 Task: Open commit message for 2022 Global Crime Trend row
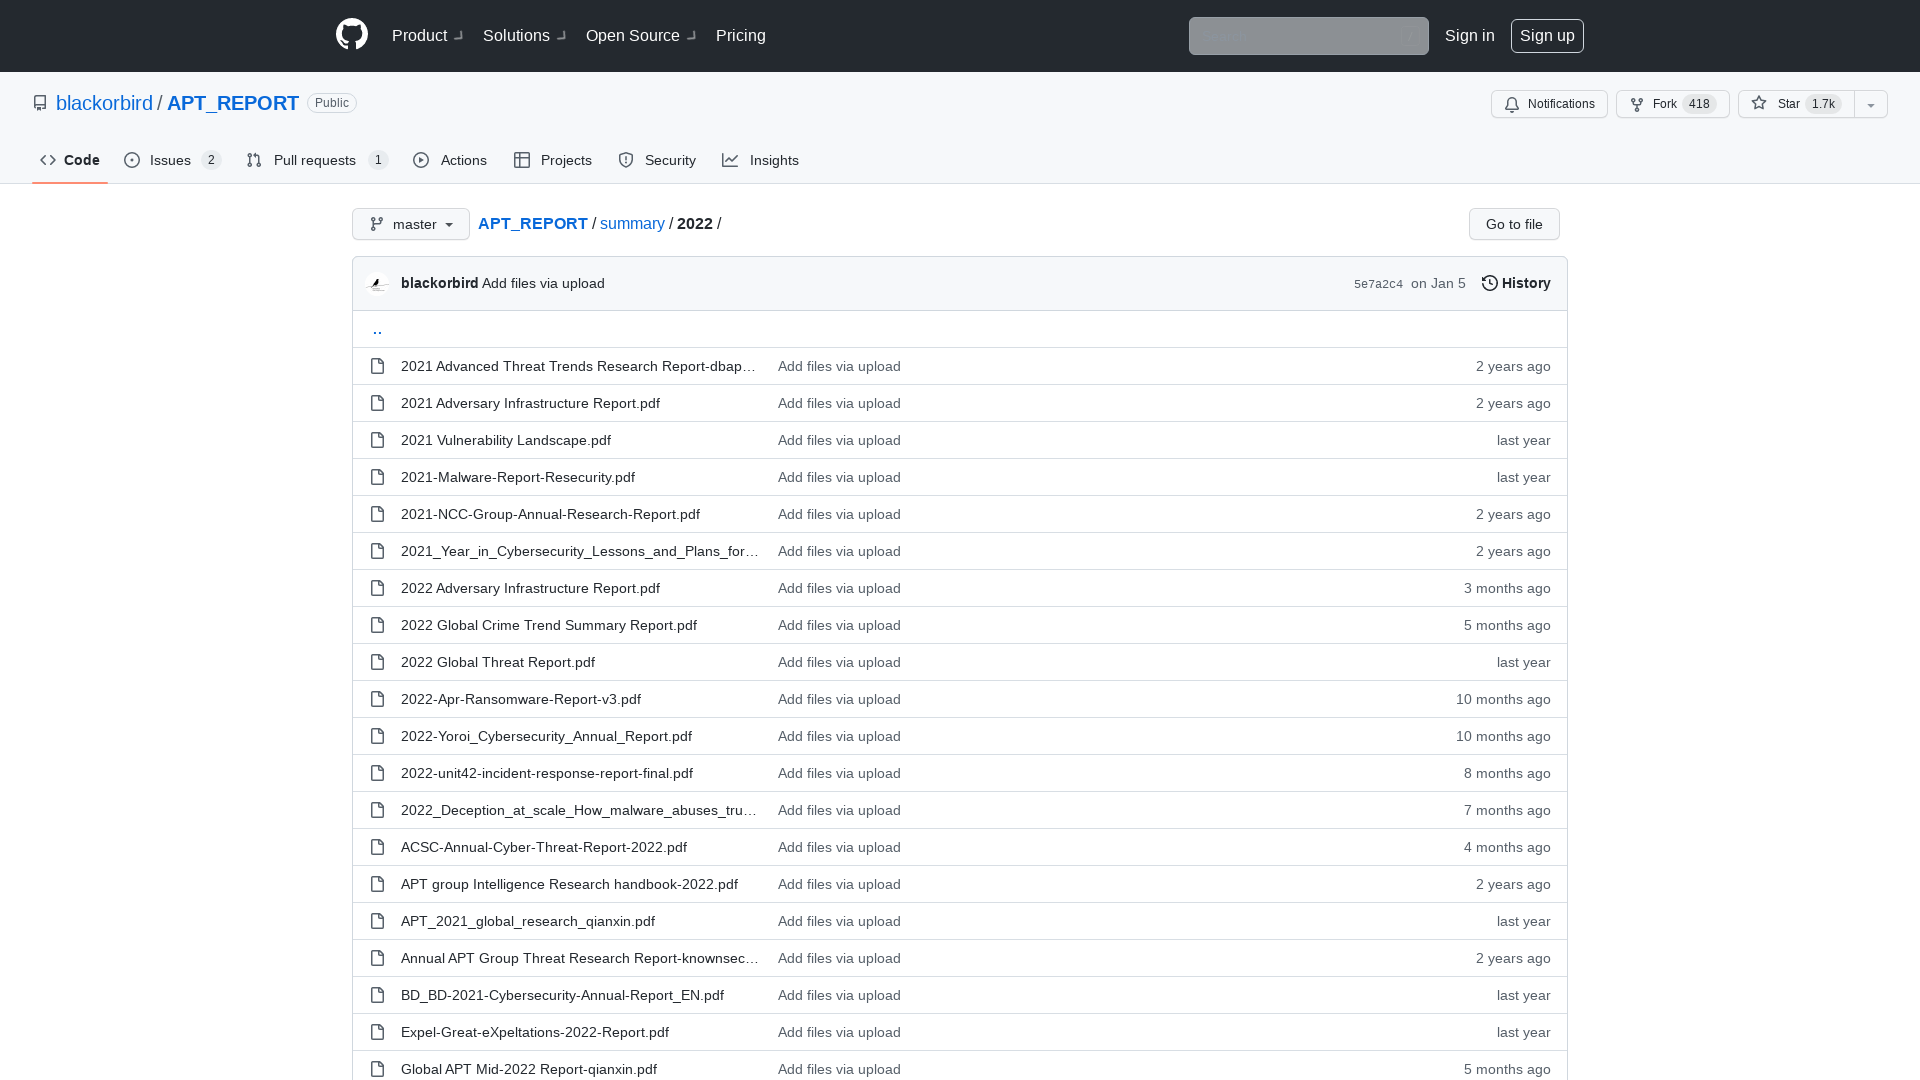coord(839,625)
